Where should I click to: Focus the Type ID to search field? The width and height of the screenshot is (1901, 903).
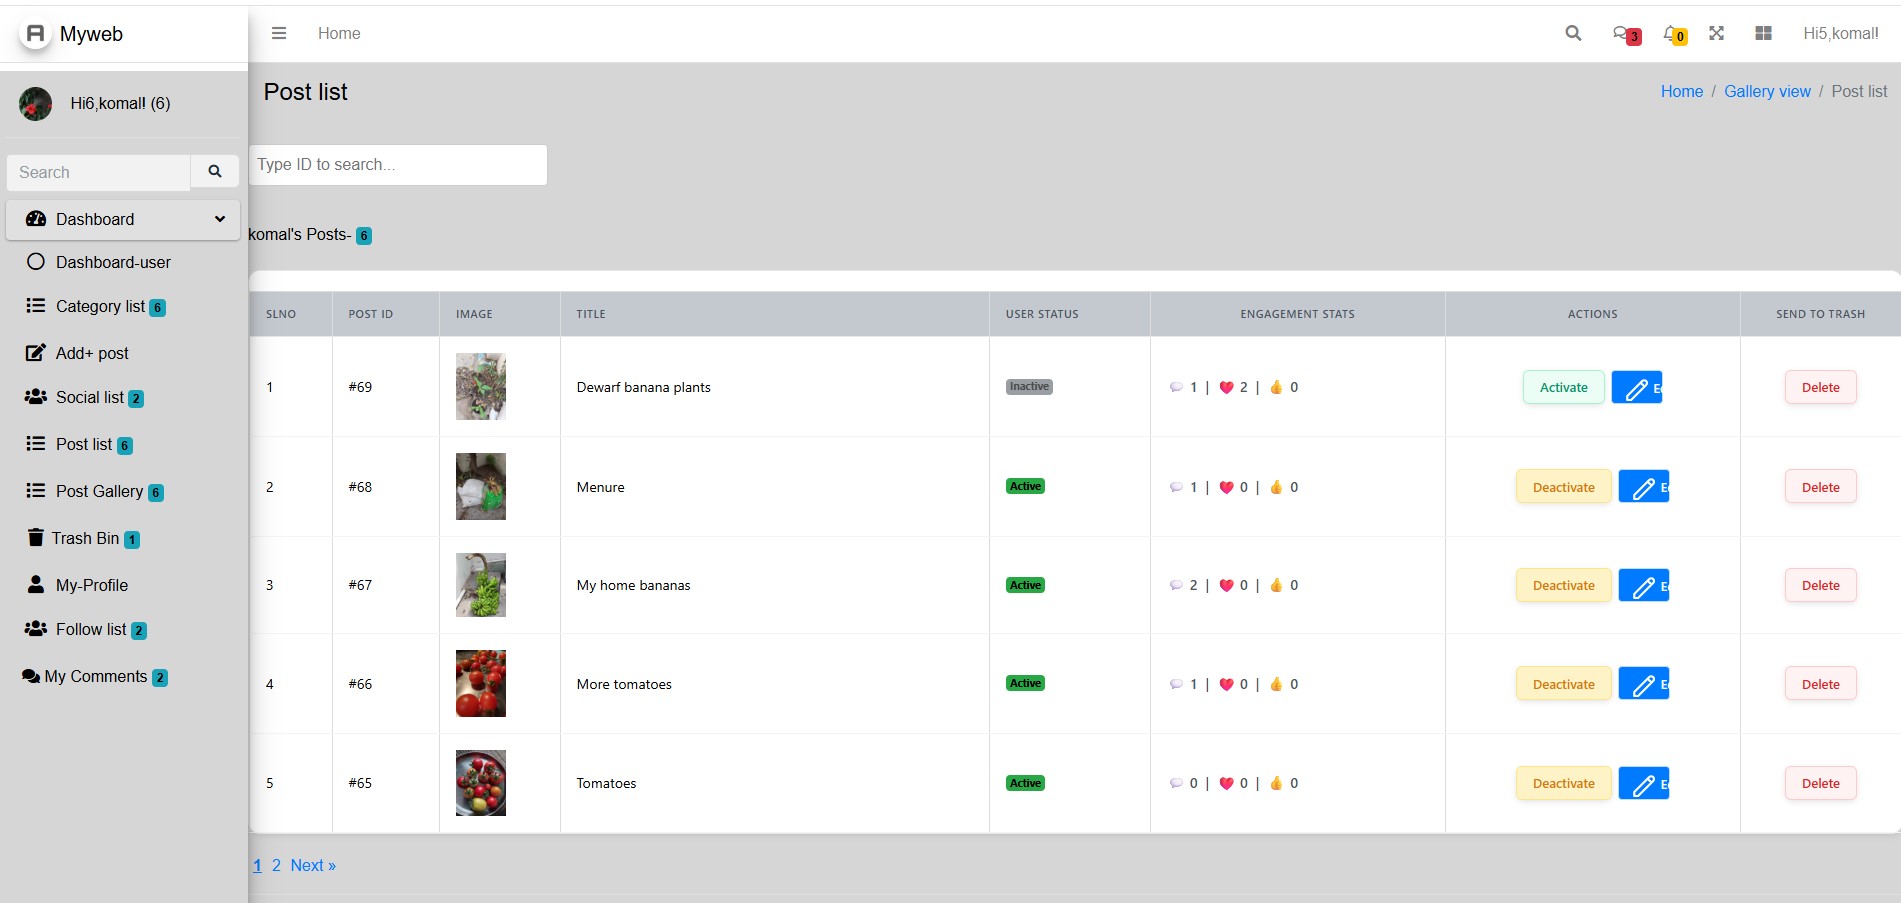pos(398,165)
